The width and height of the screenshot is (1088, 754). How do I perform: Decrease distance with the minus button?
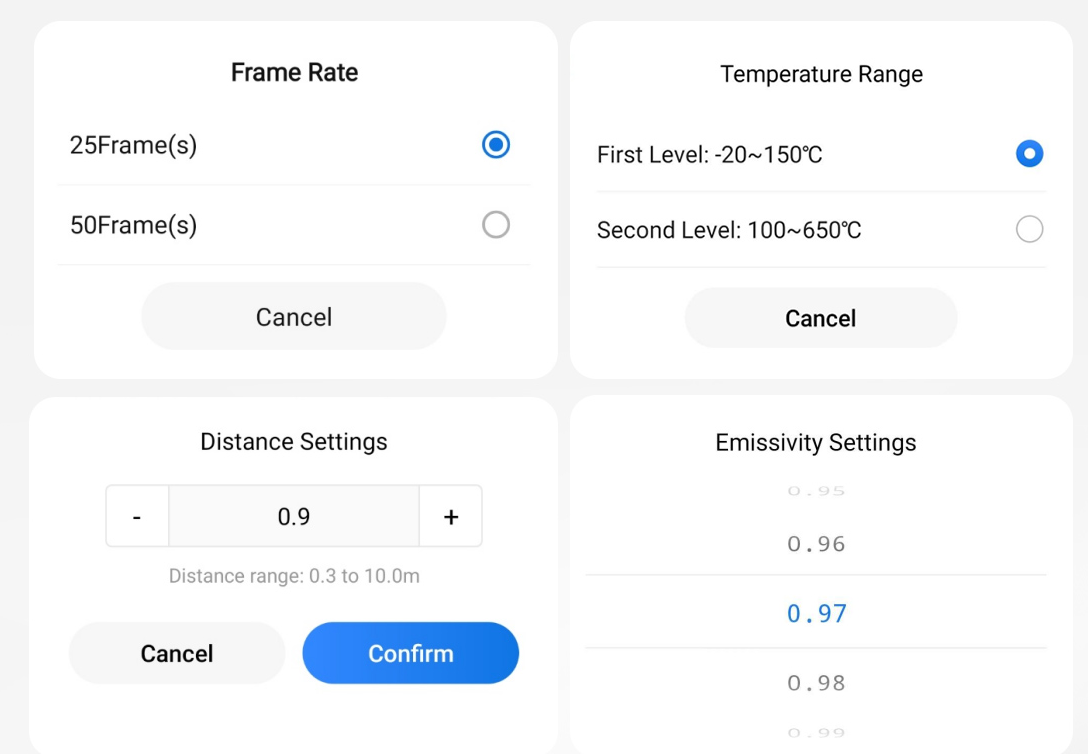coord(137,516)
